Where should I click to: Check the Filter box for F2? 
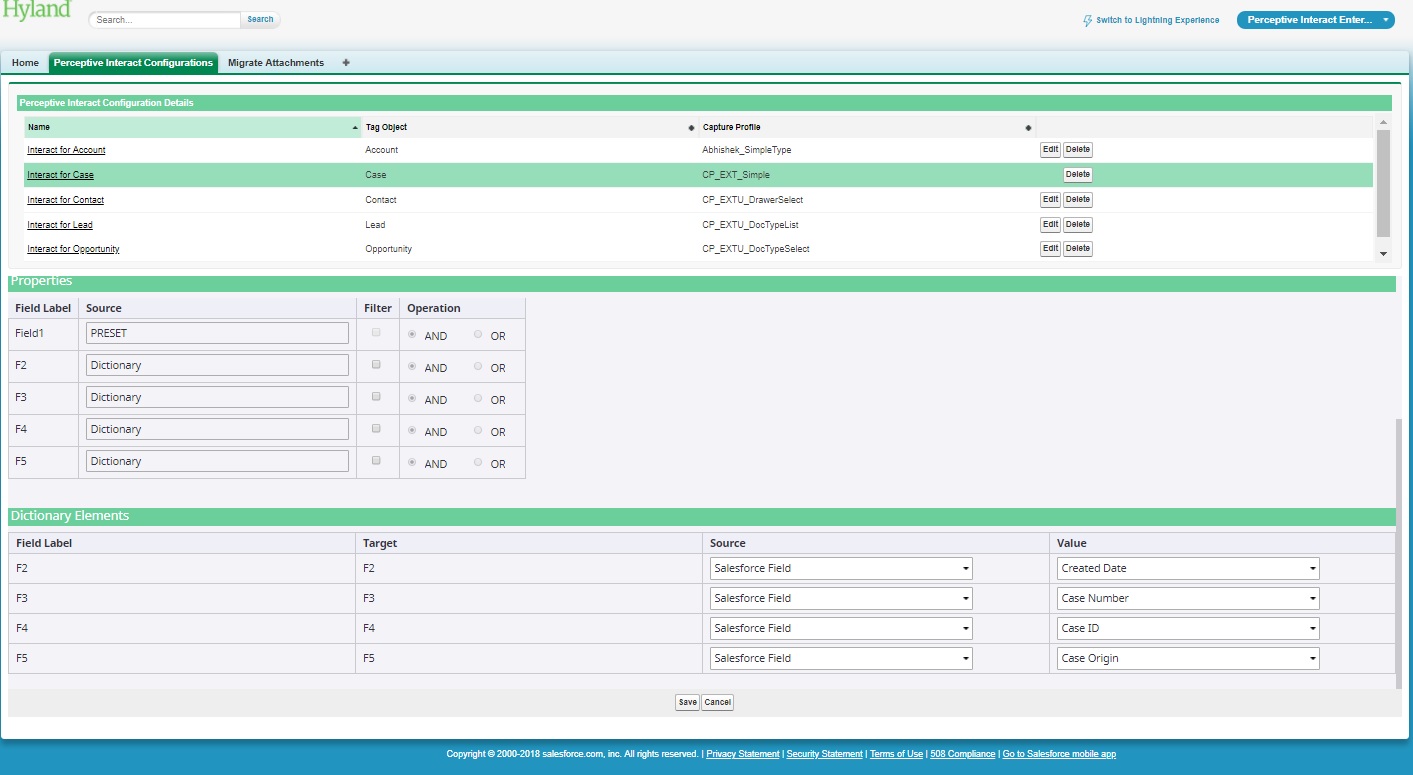tap(376, 365)
